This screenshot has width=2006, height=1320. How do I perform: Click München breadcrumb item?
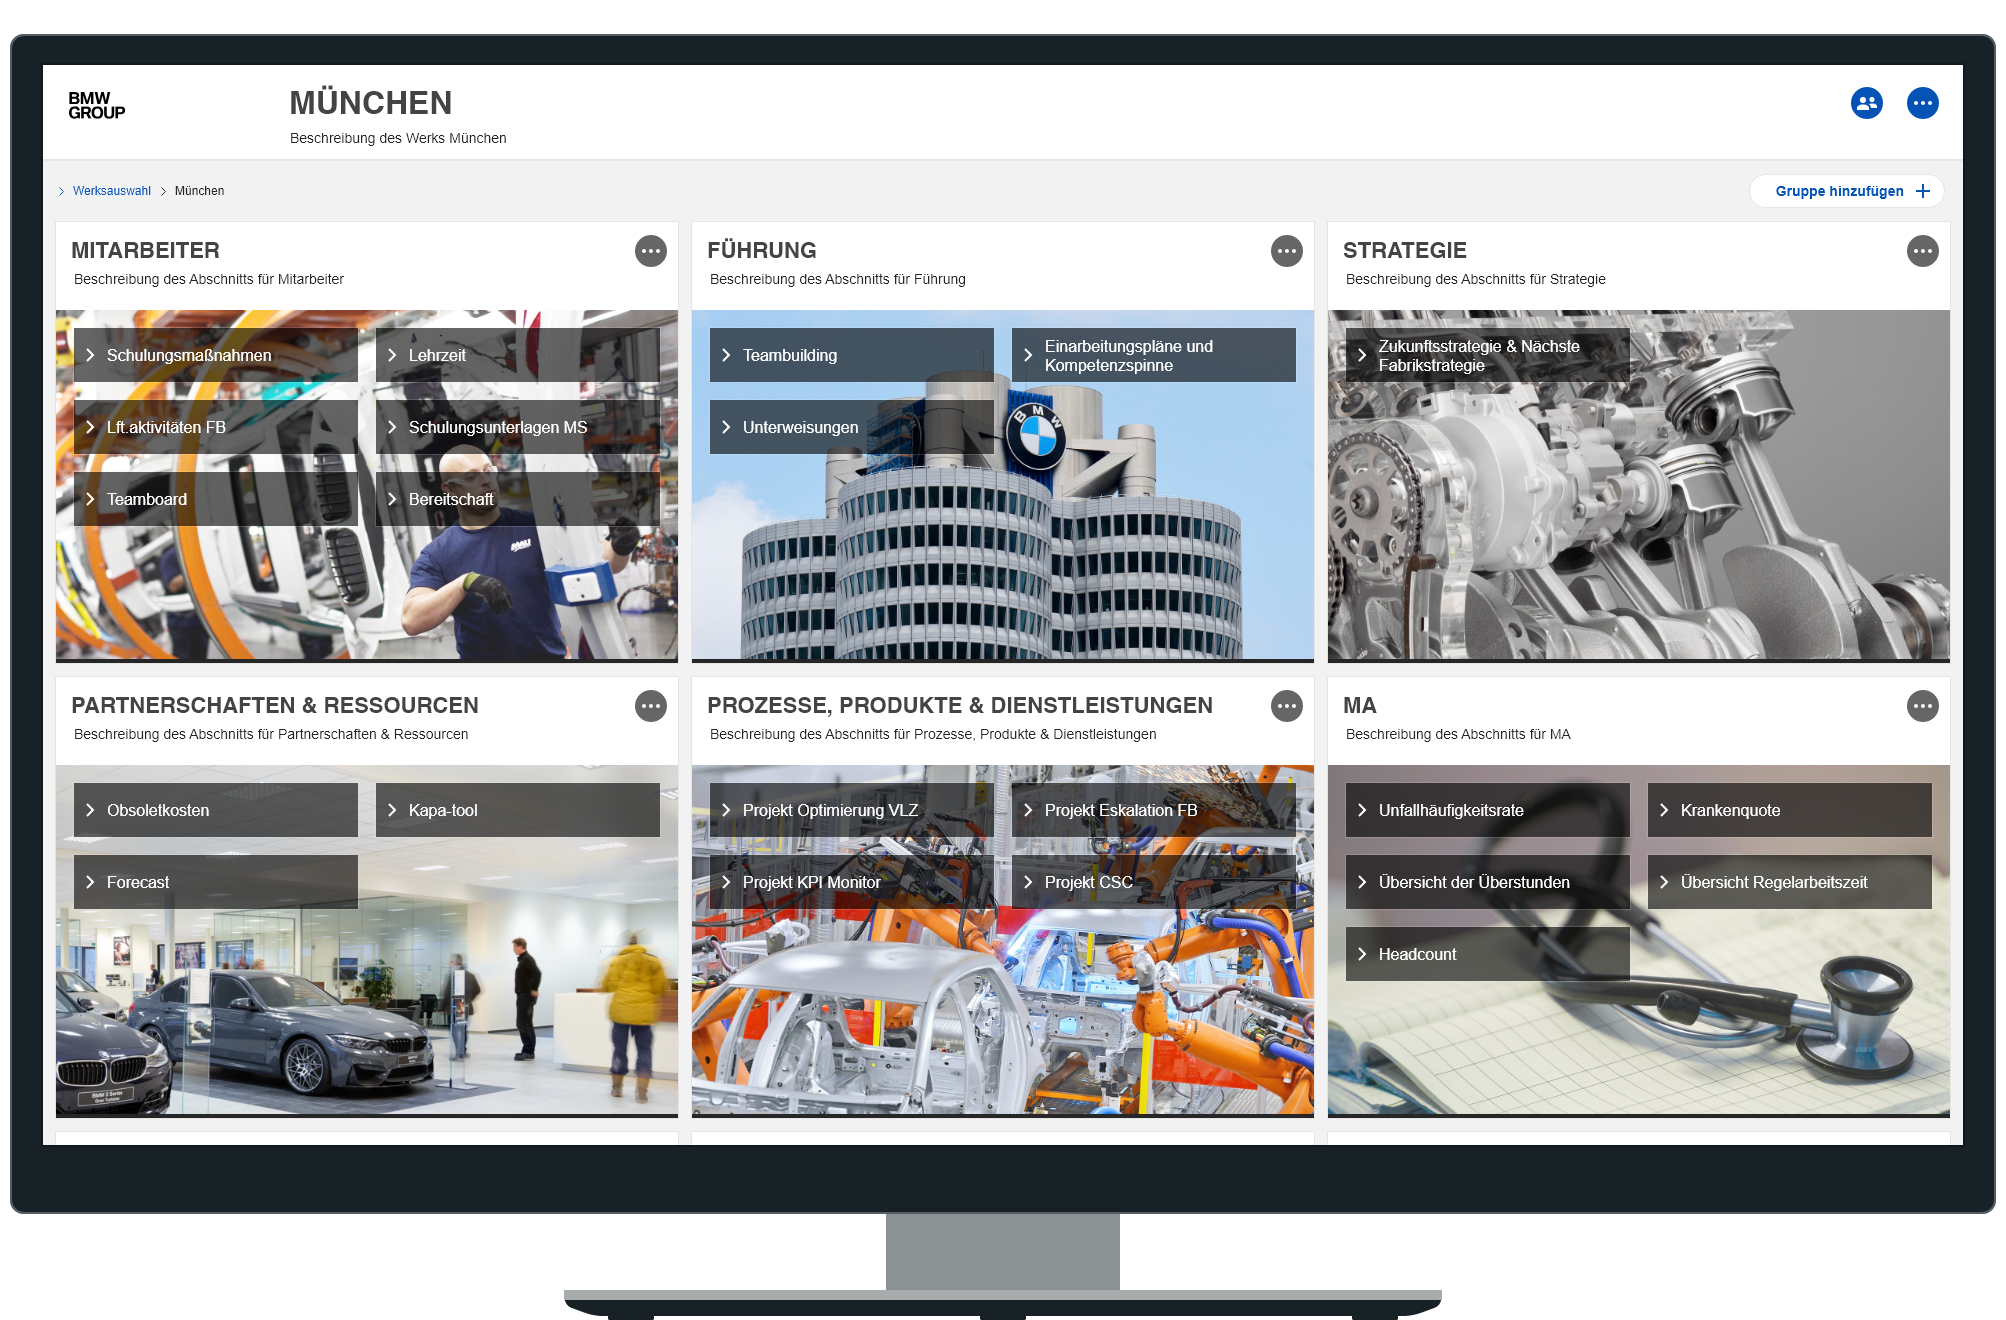[199, 191]
